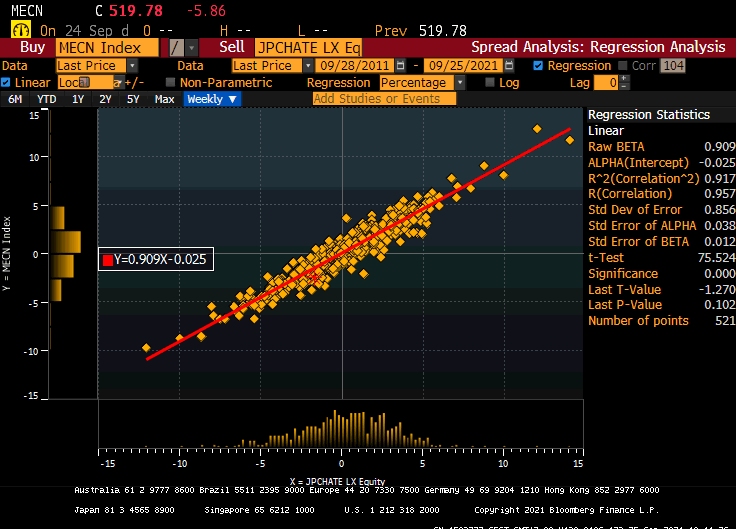The height and width of the screenshot is (529, 736).
Task: Decrease the Lag value using minus stepper
Action: tap(624, 87)
